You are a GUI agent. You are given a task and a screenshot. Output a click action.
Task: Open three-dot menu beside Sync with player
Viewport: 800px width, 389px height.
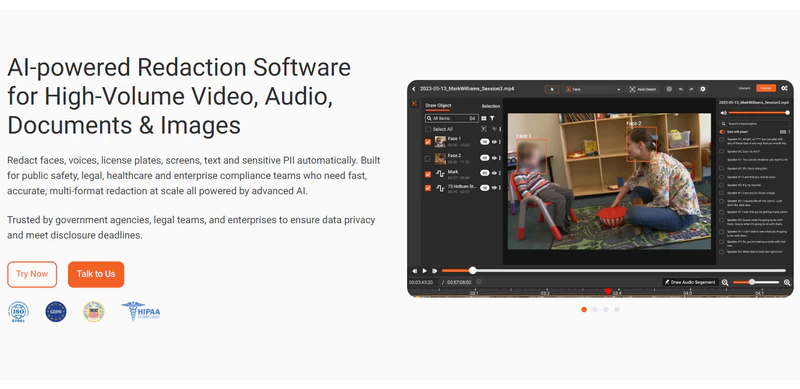pyautogui.click(x=789, y=132)
